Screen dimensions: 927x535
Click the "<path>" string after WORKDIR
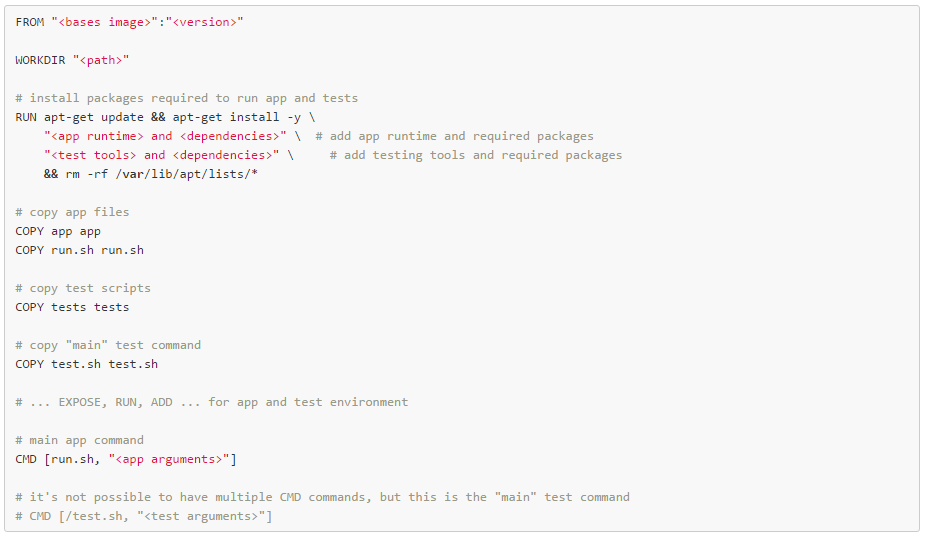coord(101,60)
